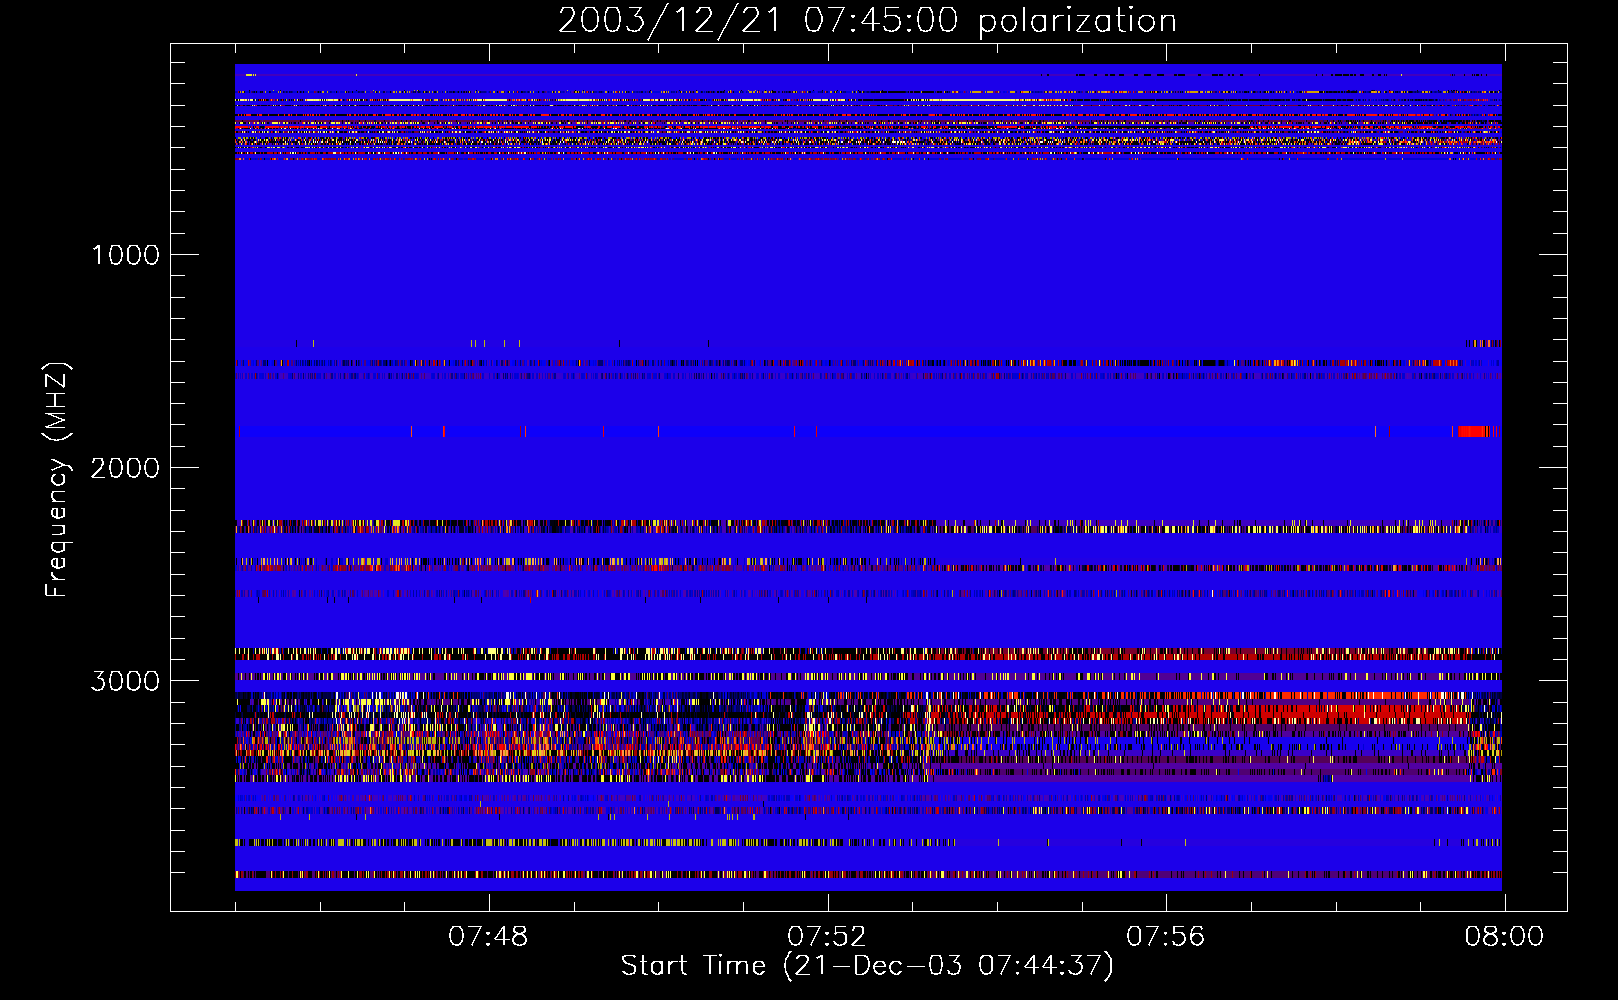Click the '07:52' time tick label
This screenshot has width=1618, height=1000.
[827, 937]
